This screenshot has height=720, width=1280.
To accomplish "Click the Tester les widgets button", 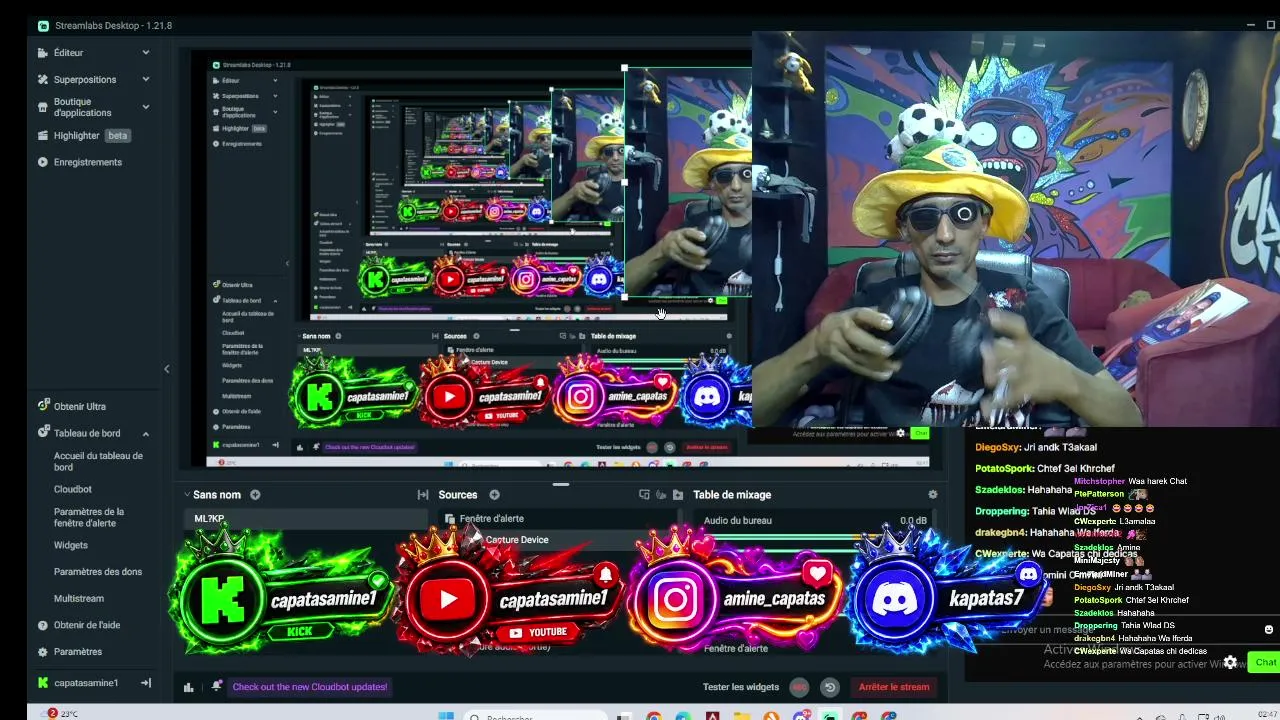I will coord(741,687).
